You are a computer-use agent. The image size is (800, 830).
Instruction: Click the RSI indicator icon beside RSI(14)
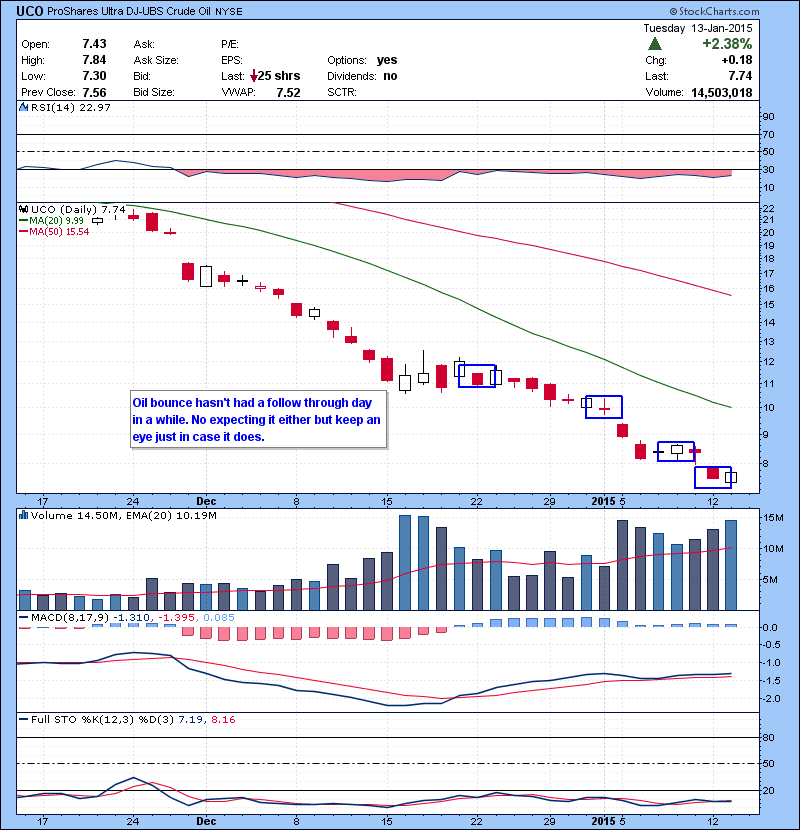point(23,107)
